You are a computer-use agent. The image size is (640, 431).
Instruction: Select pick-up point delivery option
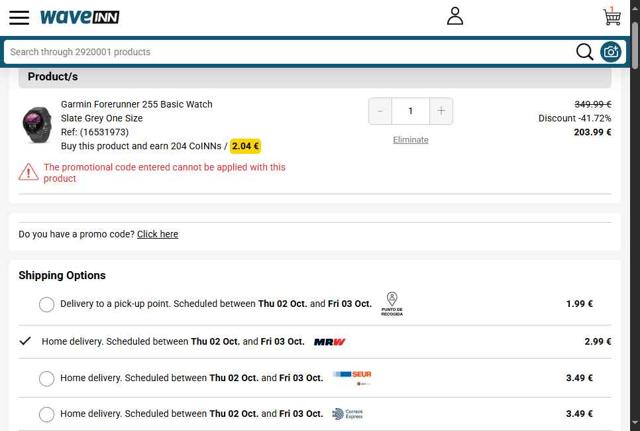[x=47, y=304]
